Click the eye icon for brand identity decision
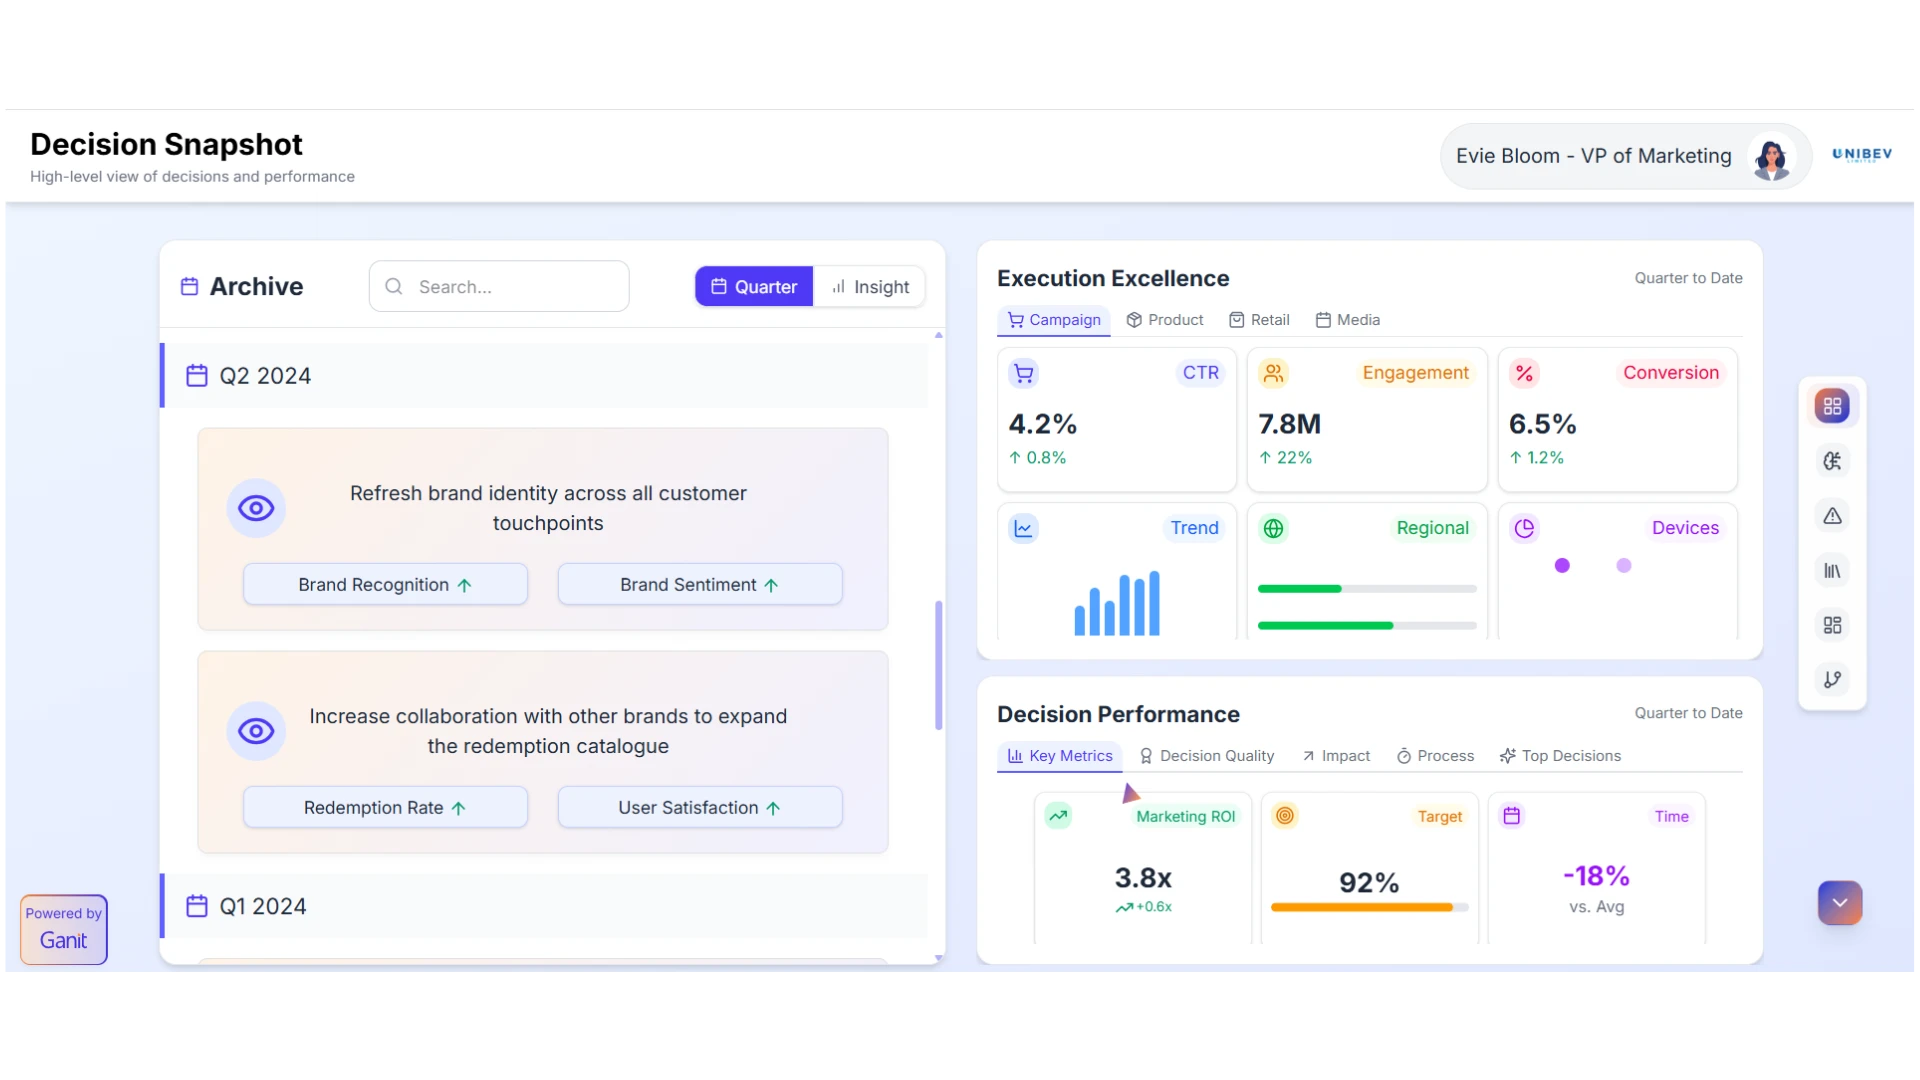Screen dimensions: 1920x1080 (256, 508)
